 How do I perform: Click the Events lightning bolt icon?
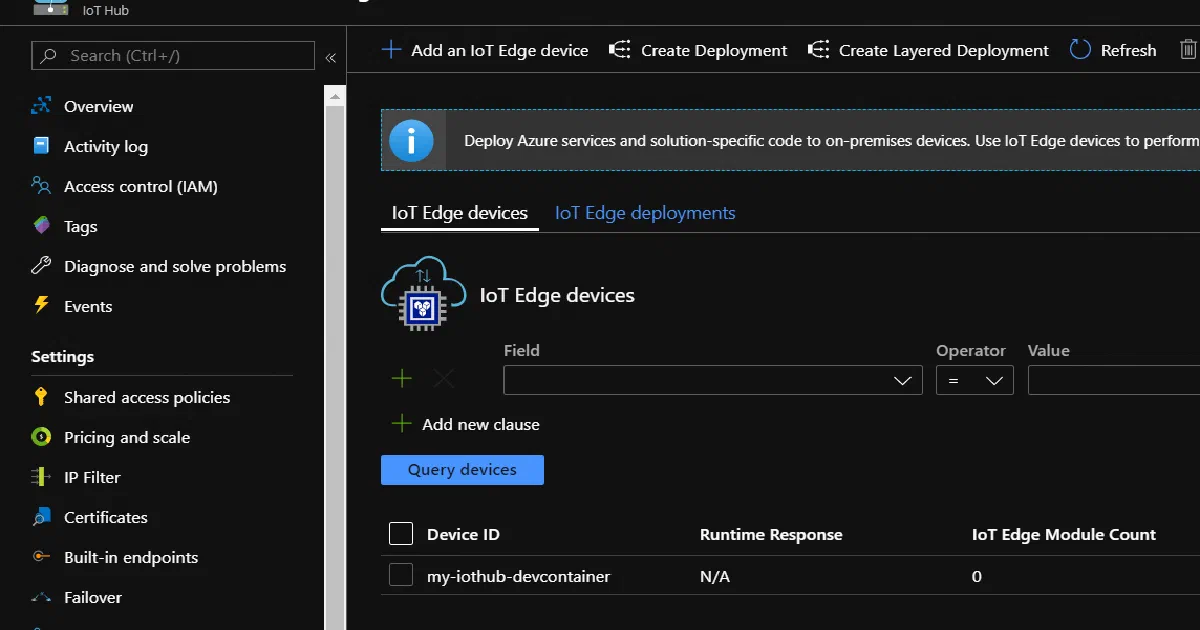41,305
